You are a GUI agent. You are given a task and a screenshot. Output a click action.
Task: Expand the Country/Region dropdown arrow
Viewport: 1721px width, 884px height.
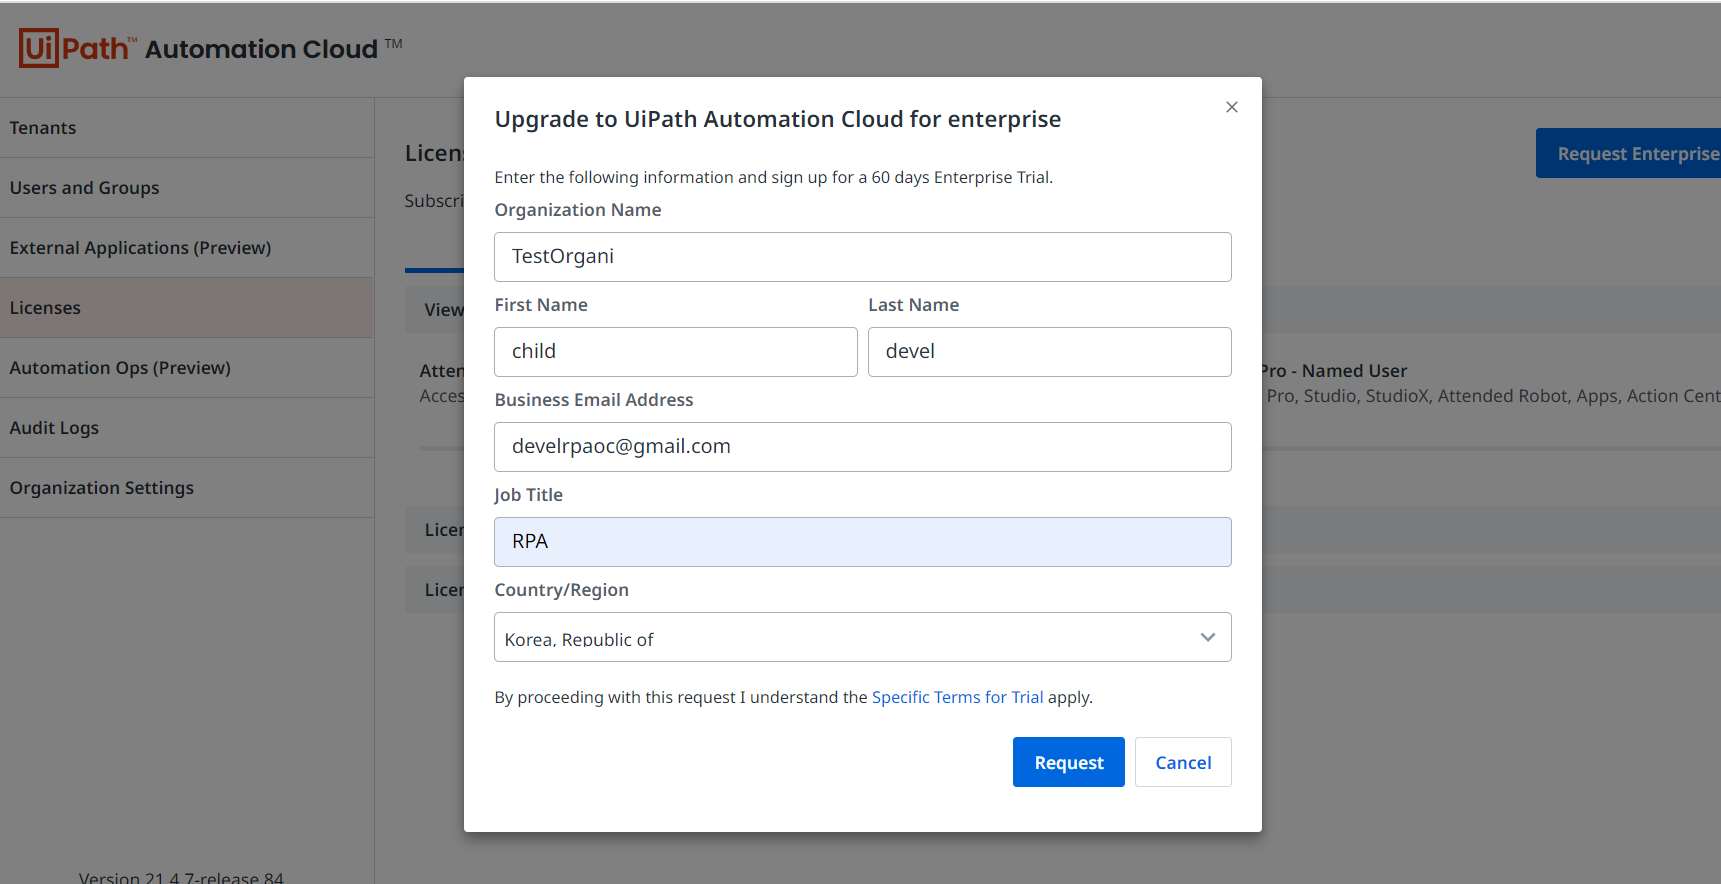[x=1208, y=637]
